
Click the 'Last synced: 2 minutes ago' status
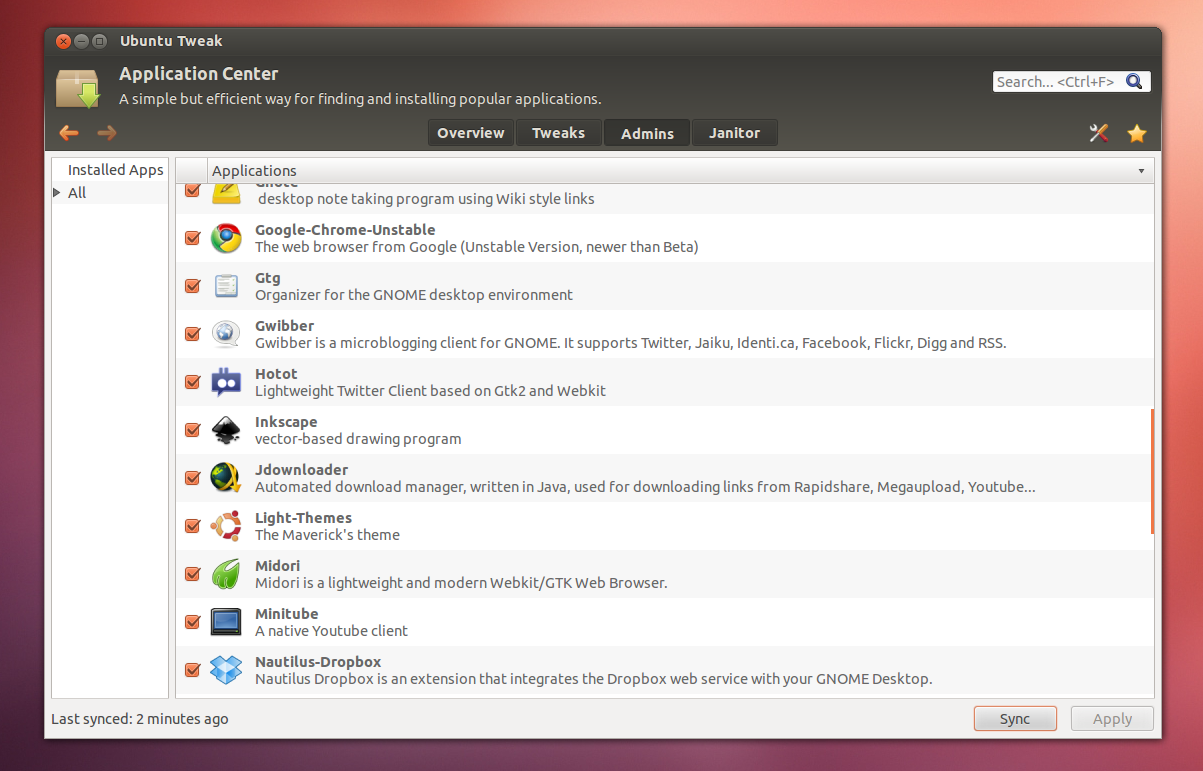(140, 719)
